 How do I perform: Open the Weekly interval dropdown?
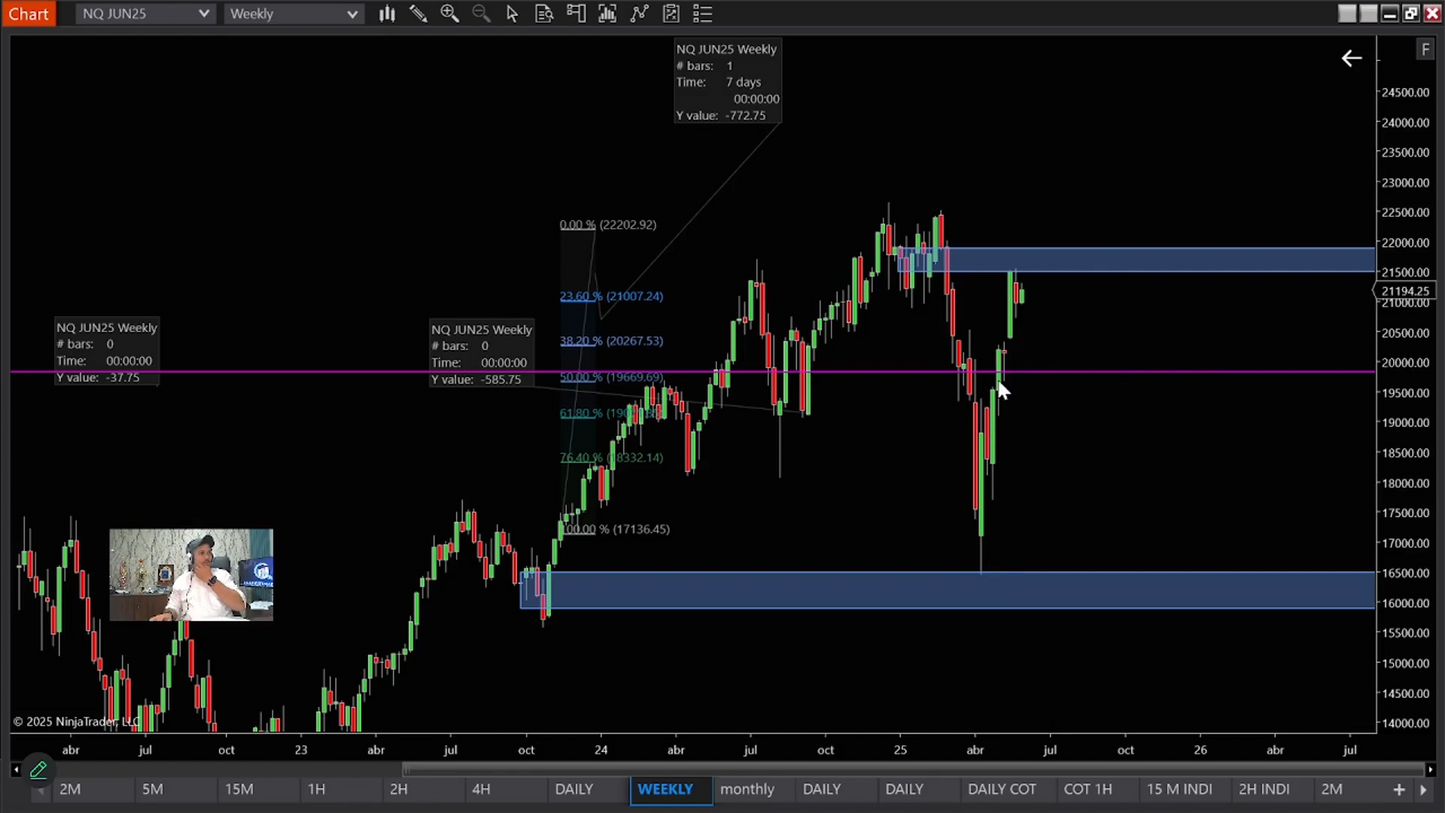coord(293,14)
